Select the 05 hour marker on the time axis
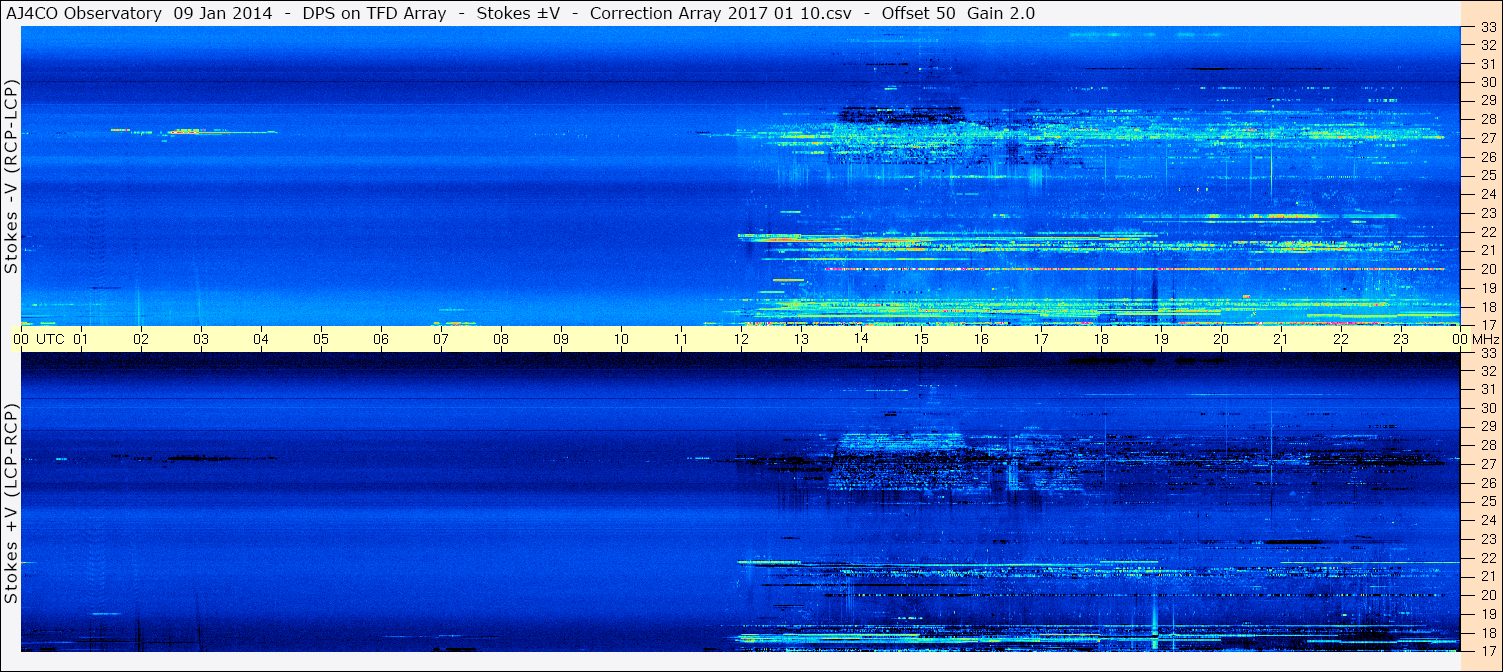The image size is (1503, 672). click(321, 339)
